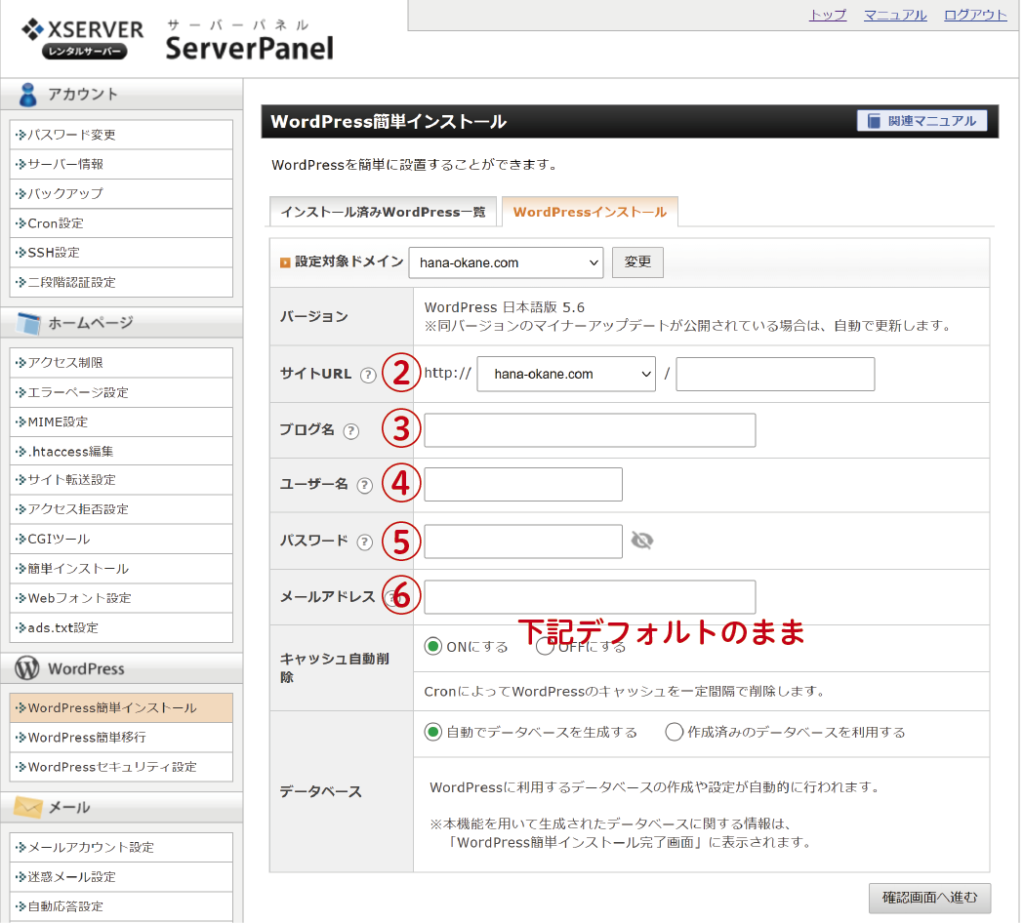
Task: Open サーバー情報 in sidebar
Action: (121, 165)
